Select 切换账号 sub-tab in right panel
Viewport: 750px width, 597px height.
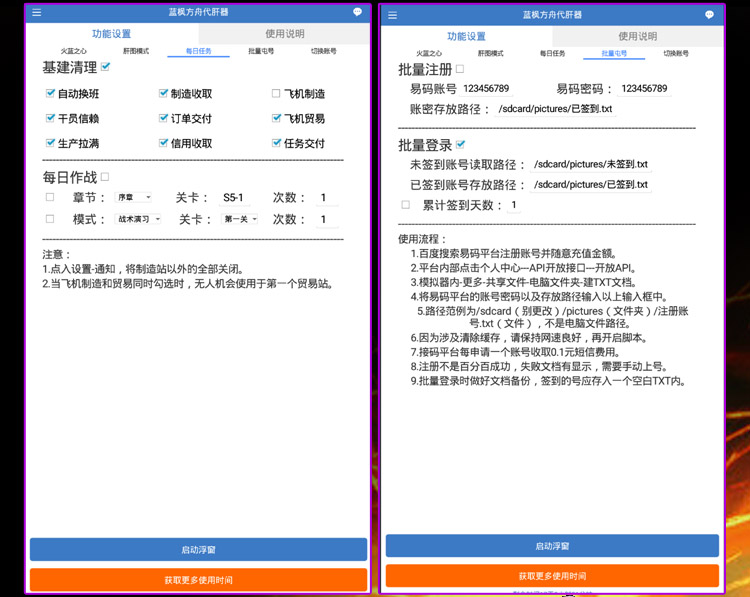[676, 54]
